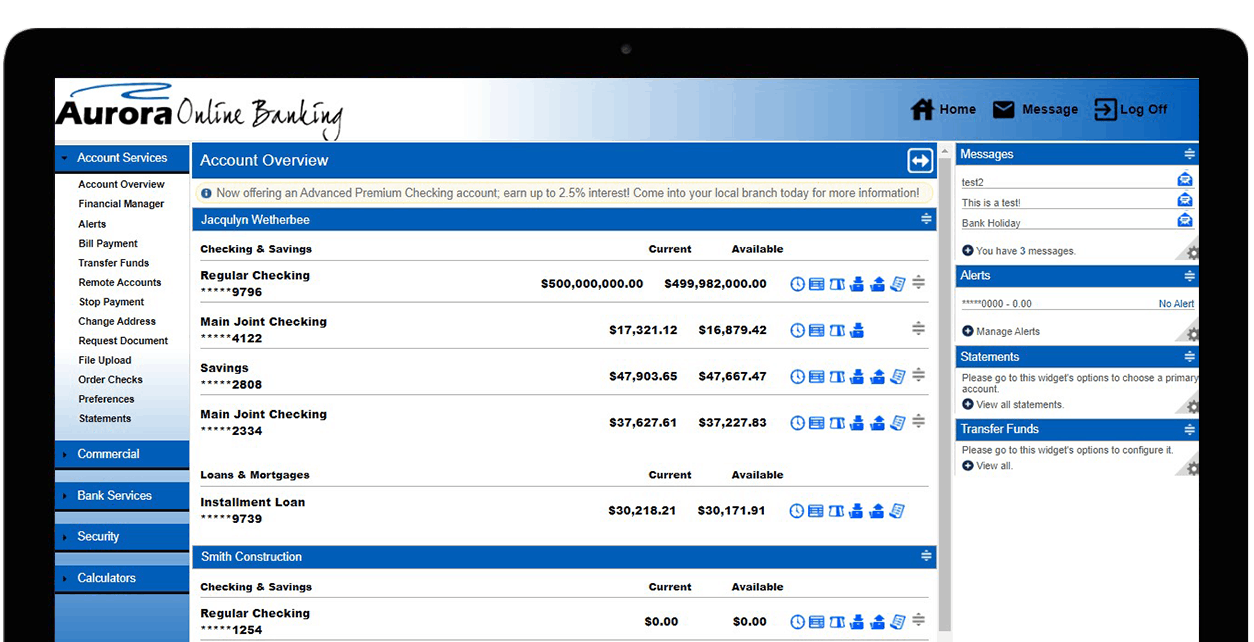Viewport: 1254px width, 642px height.
Task: Click the up-arrow tray icon for Savings 2808
Action: click(877, 377)
